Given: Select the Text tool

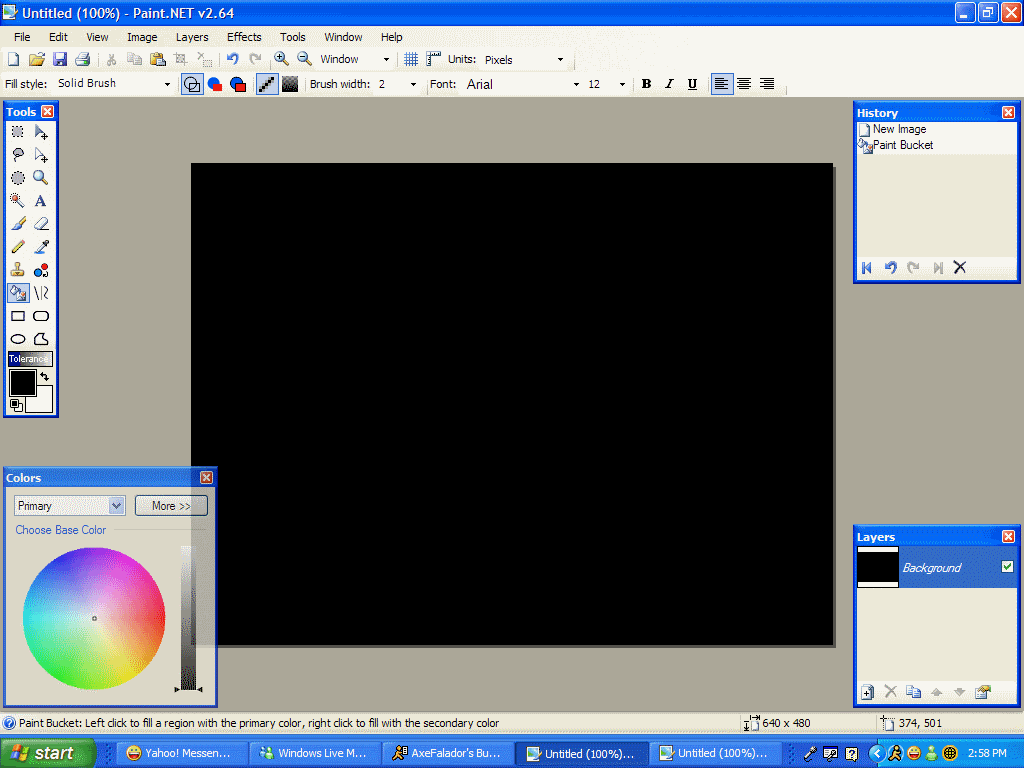Looking at the screenshot, I should tap(41, 201).
